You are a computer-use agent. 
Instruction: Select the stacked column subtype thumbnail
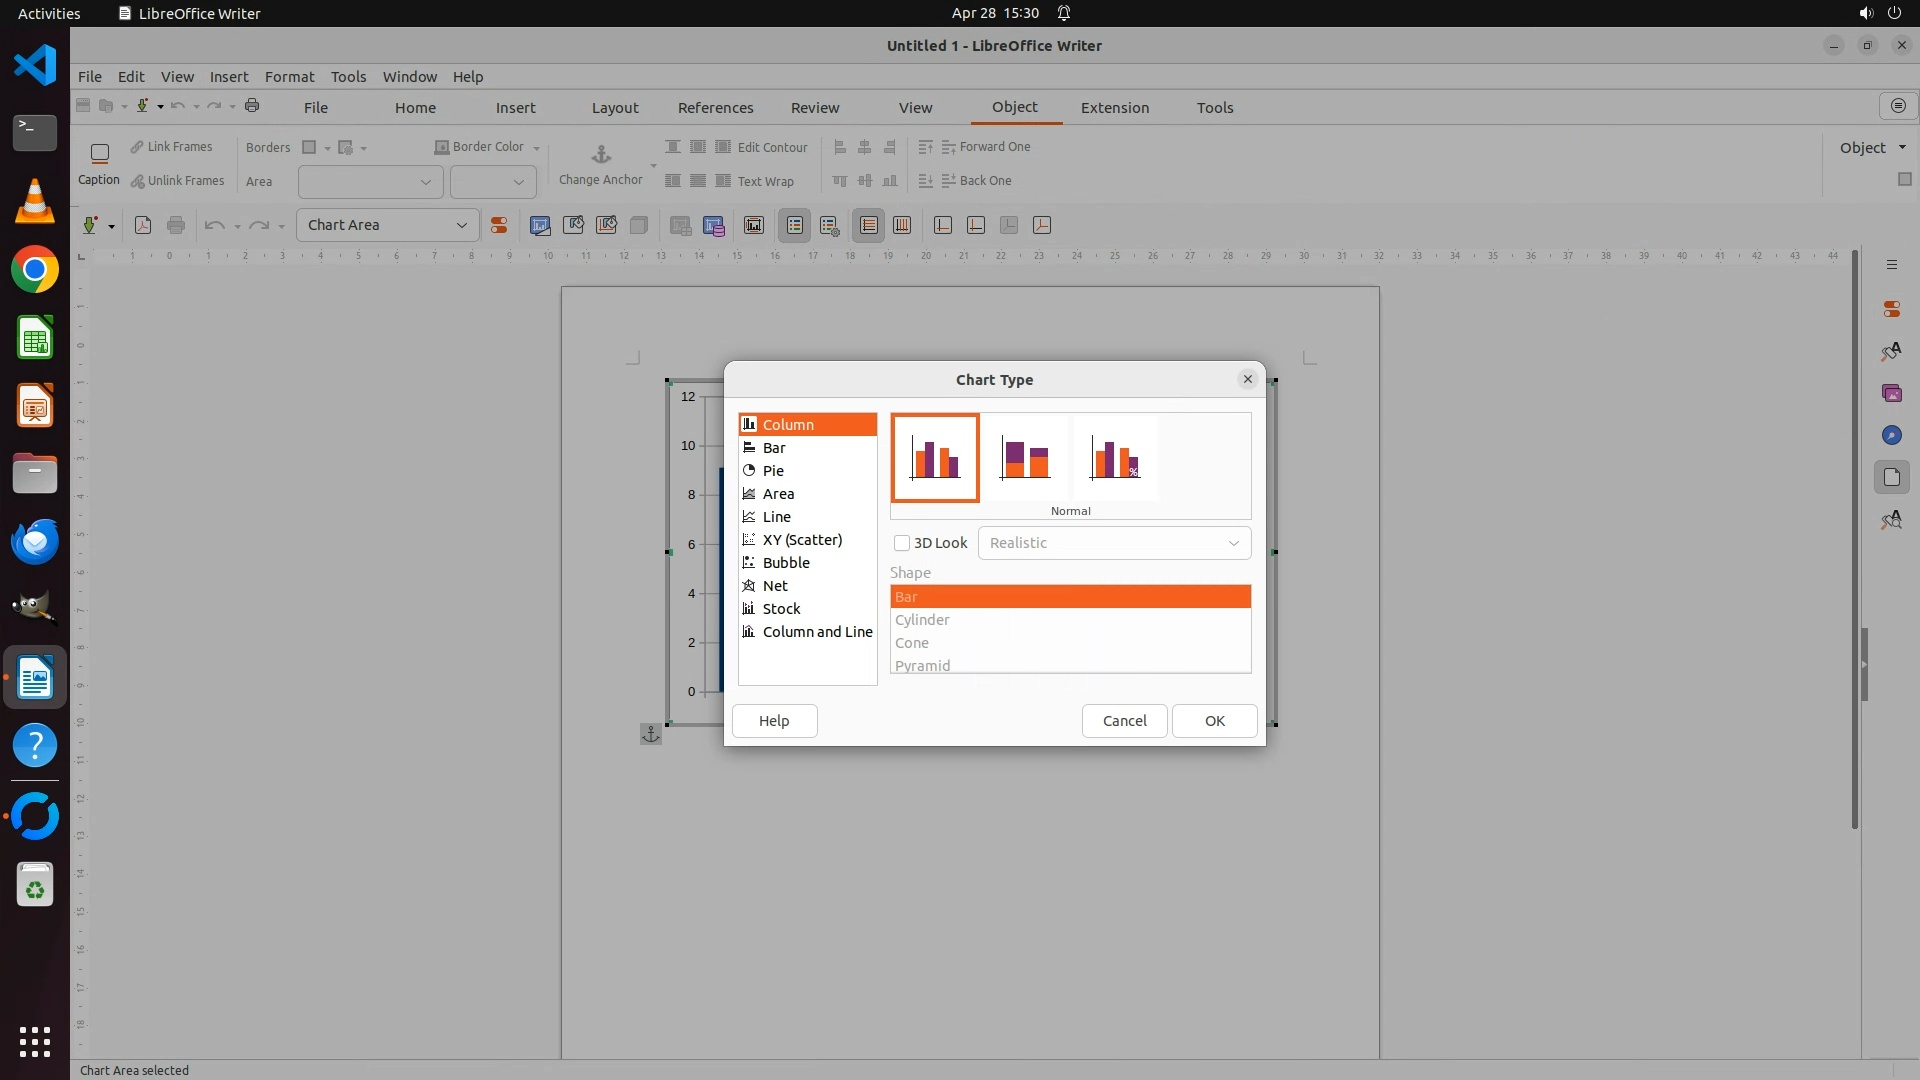pyautogui.click(x=1025, y=459)
